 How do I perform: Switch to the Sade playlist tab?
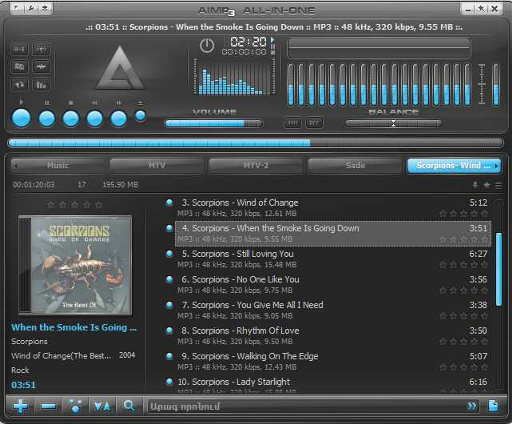pos(355,165)
